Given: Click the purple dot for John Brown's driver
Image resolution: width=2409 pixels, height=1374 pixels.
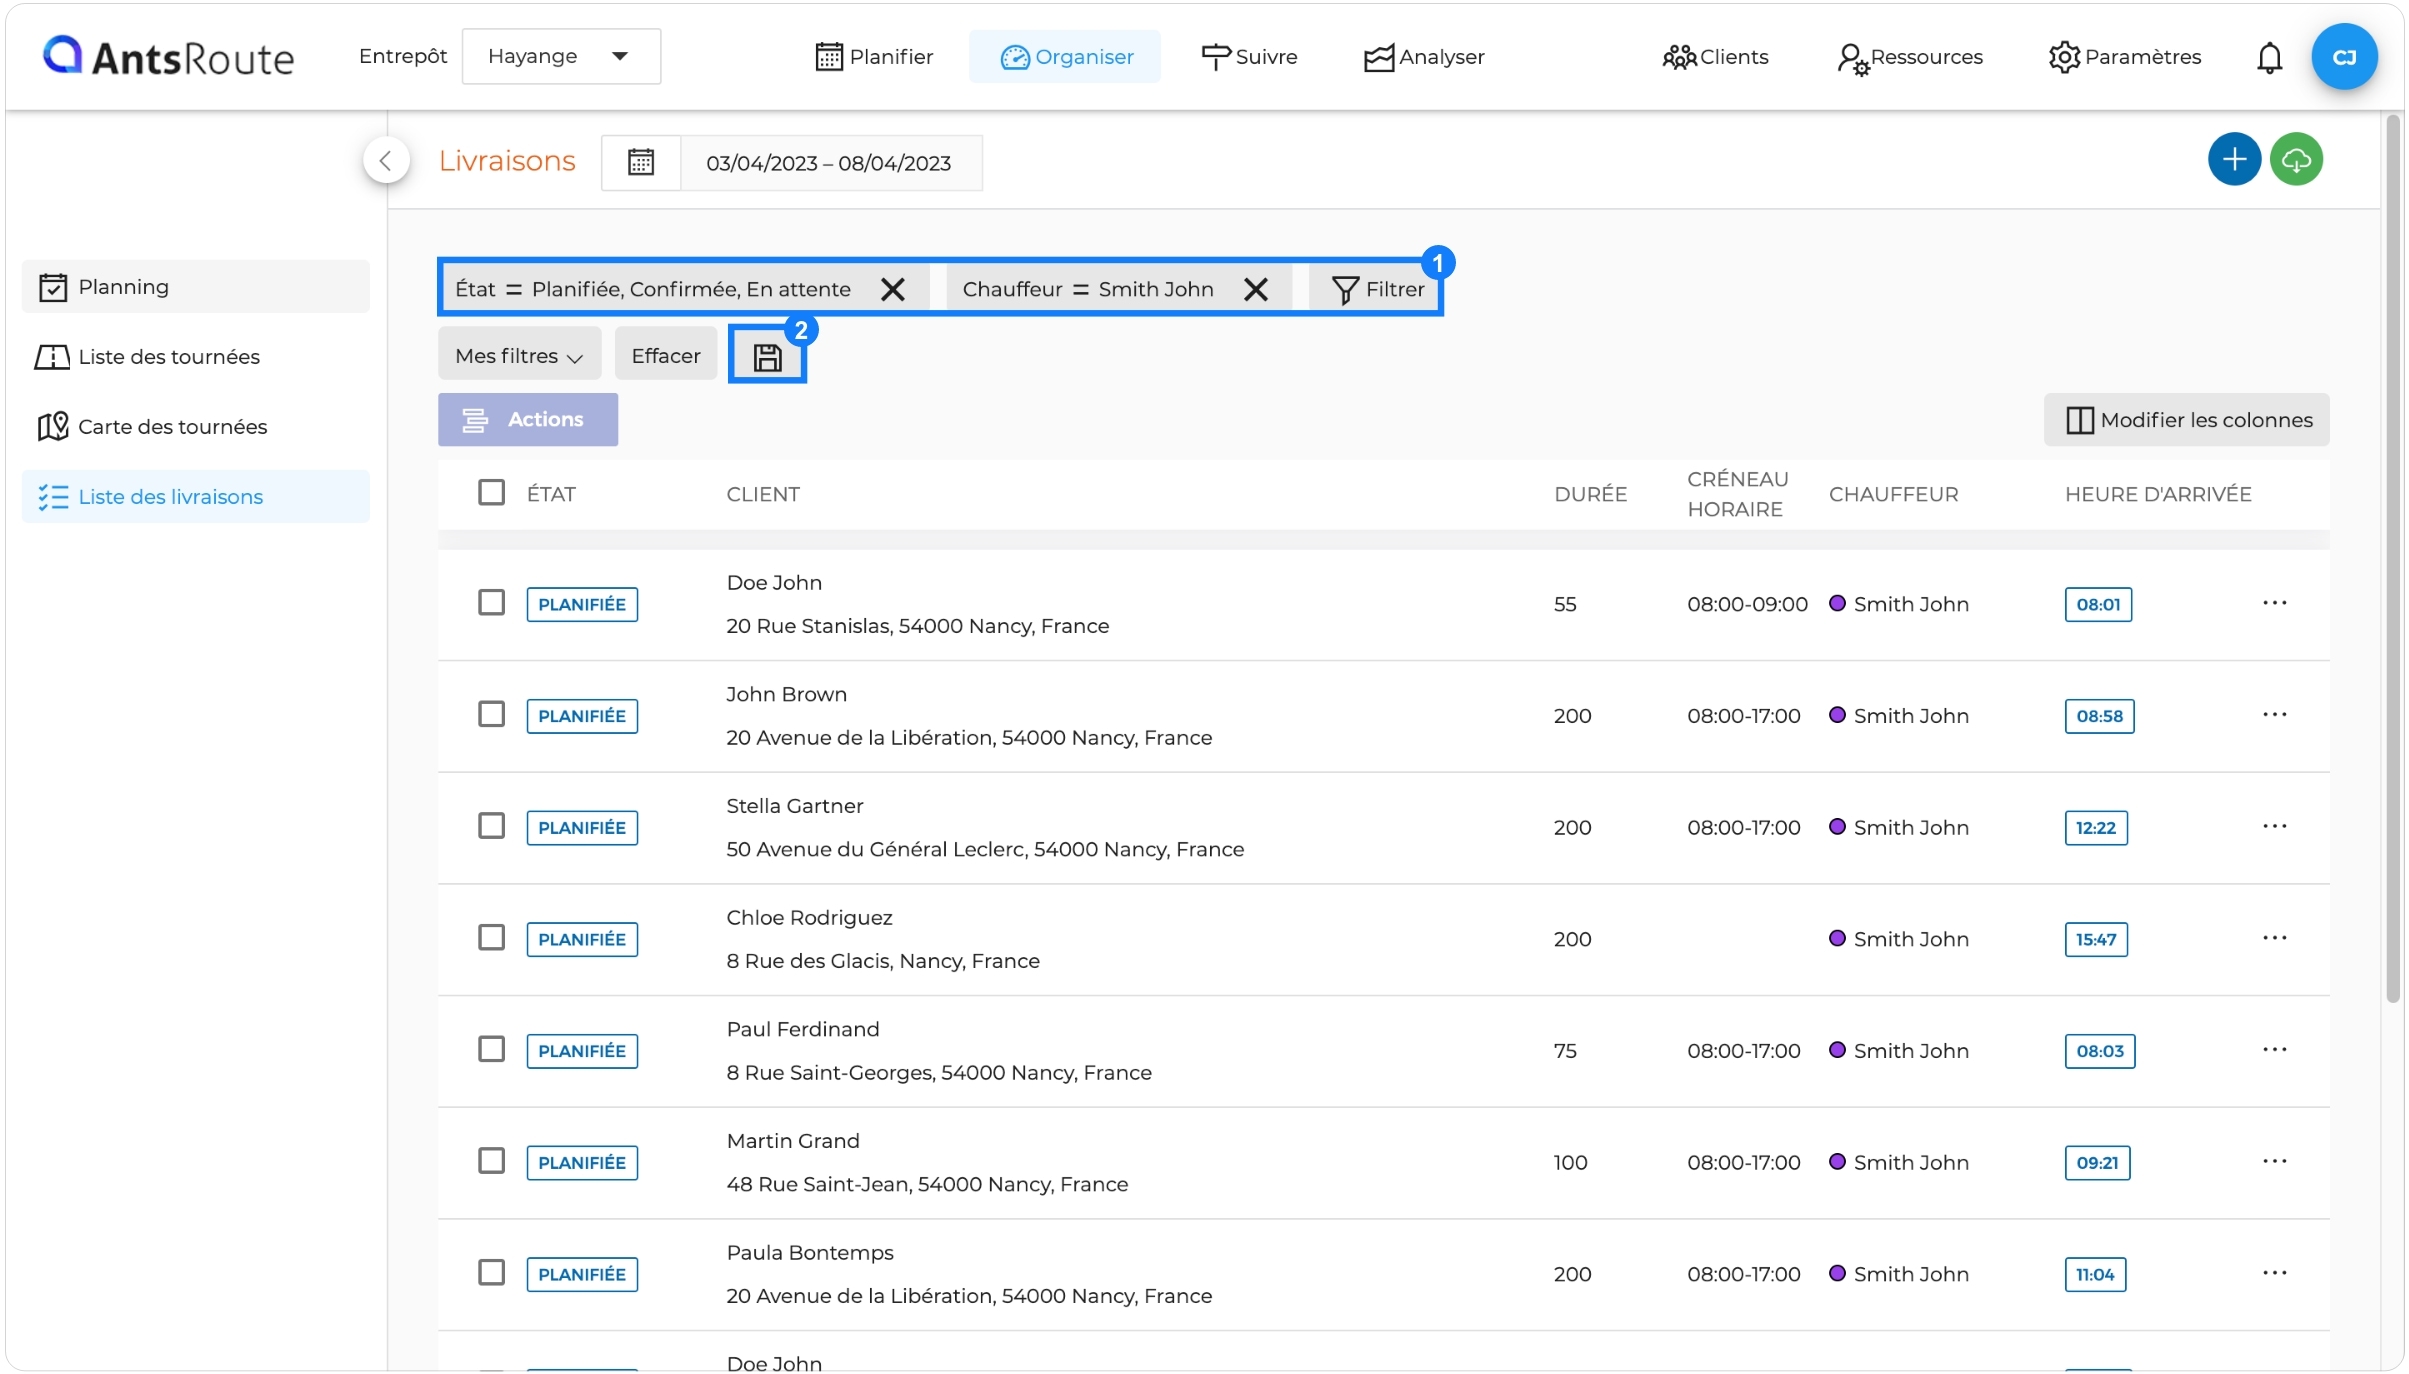Looking at the screenshot, I should click(x=1836, y=715).
